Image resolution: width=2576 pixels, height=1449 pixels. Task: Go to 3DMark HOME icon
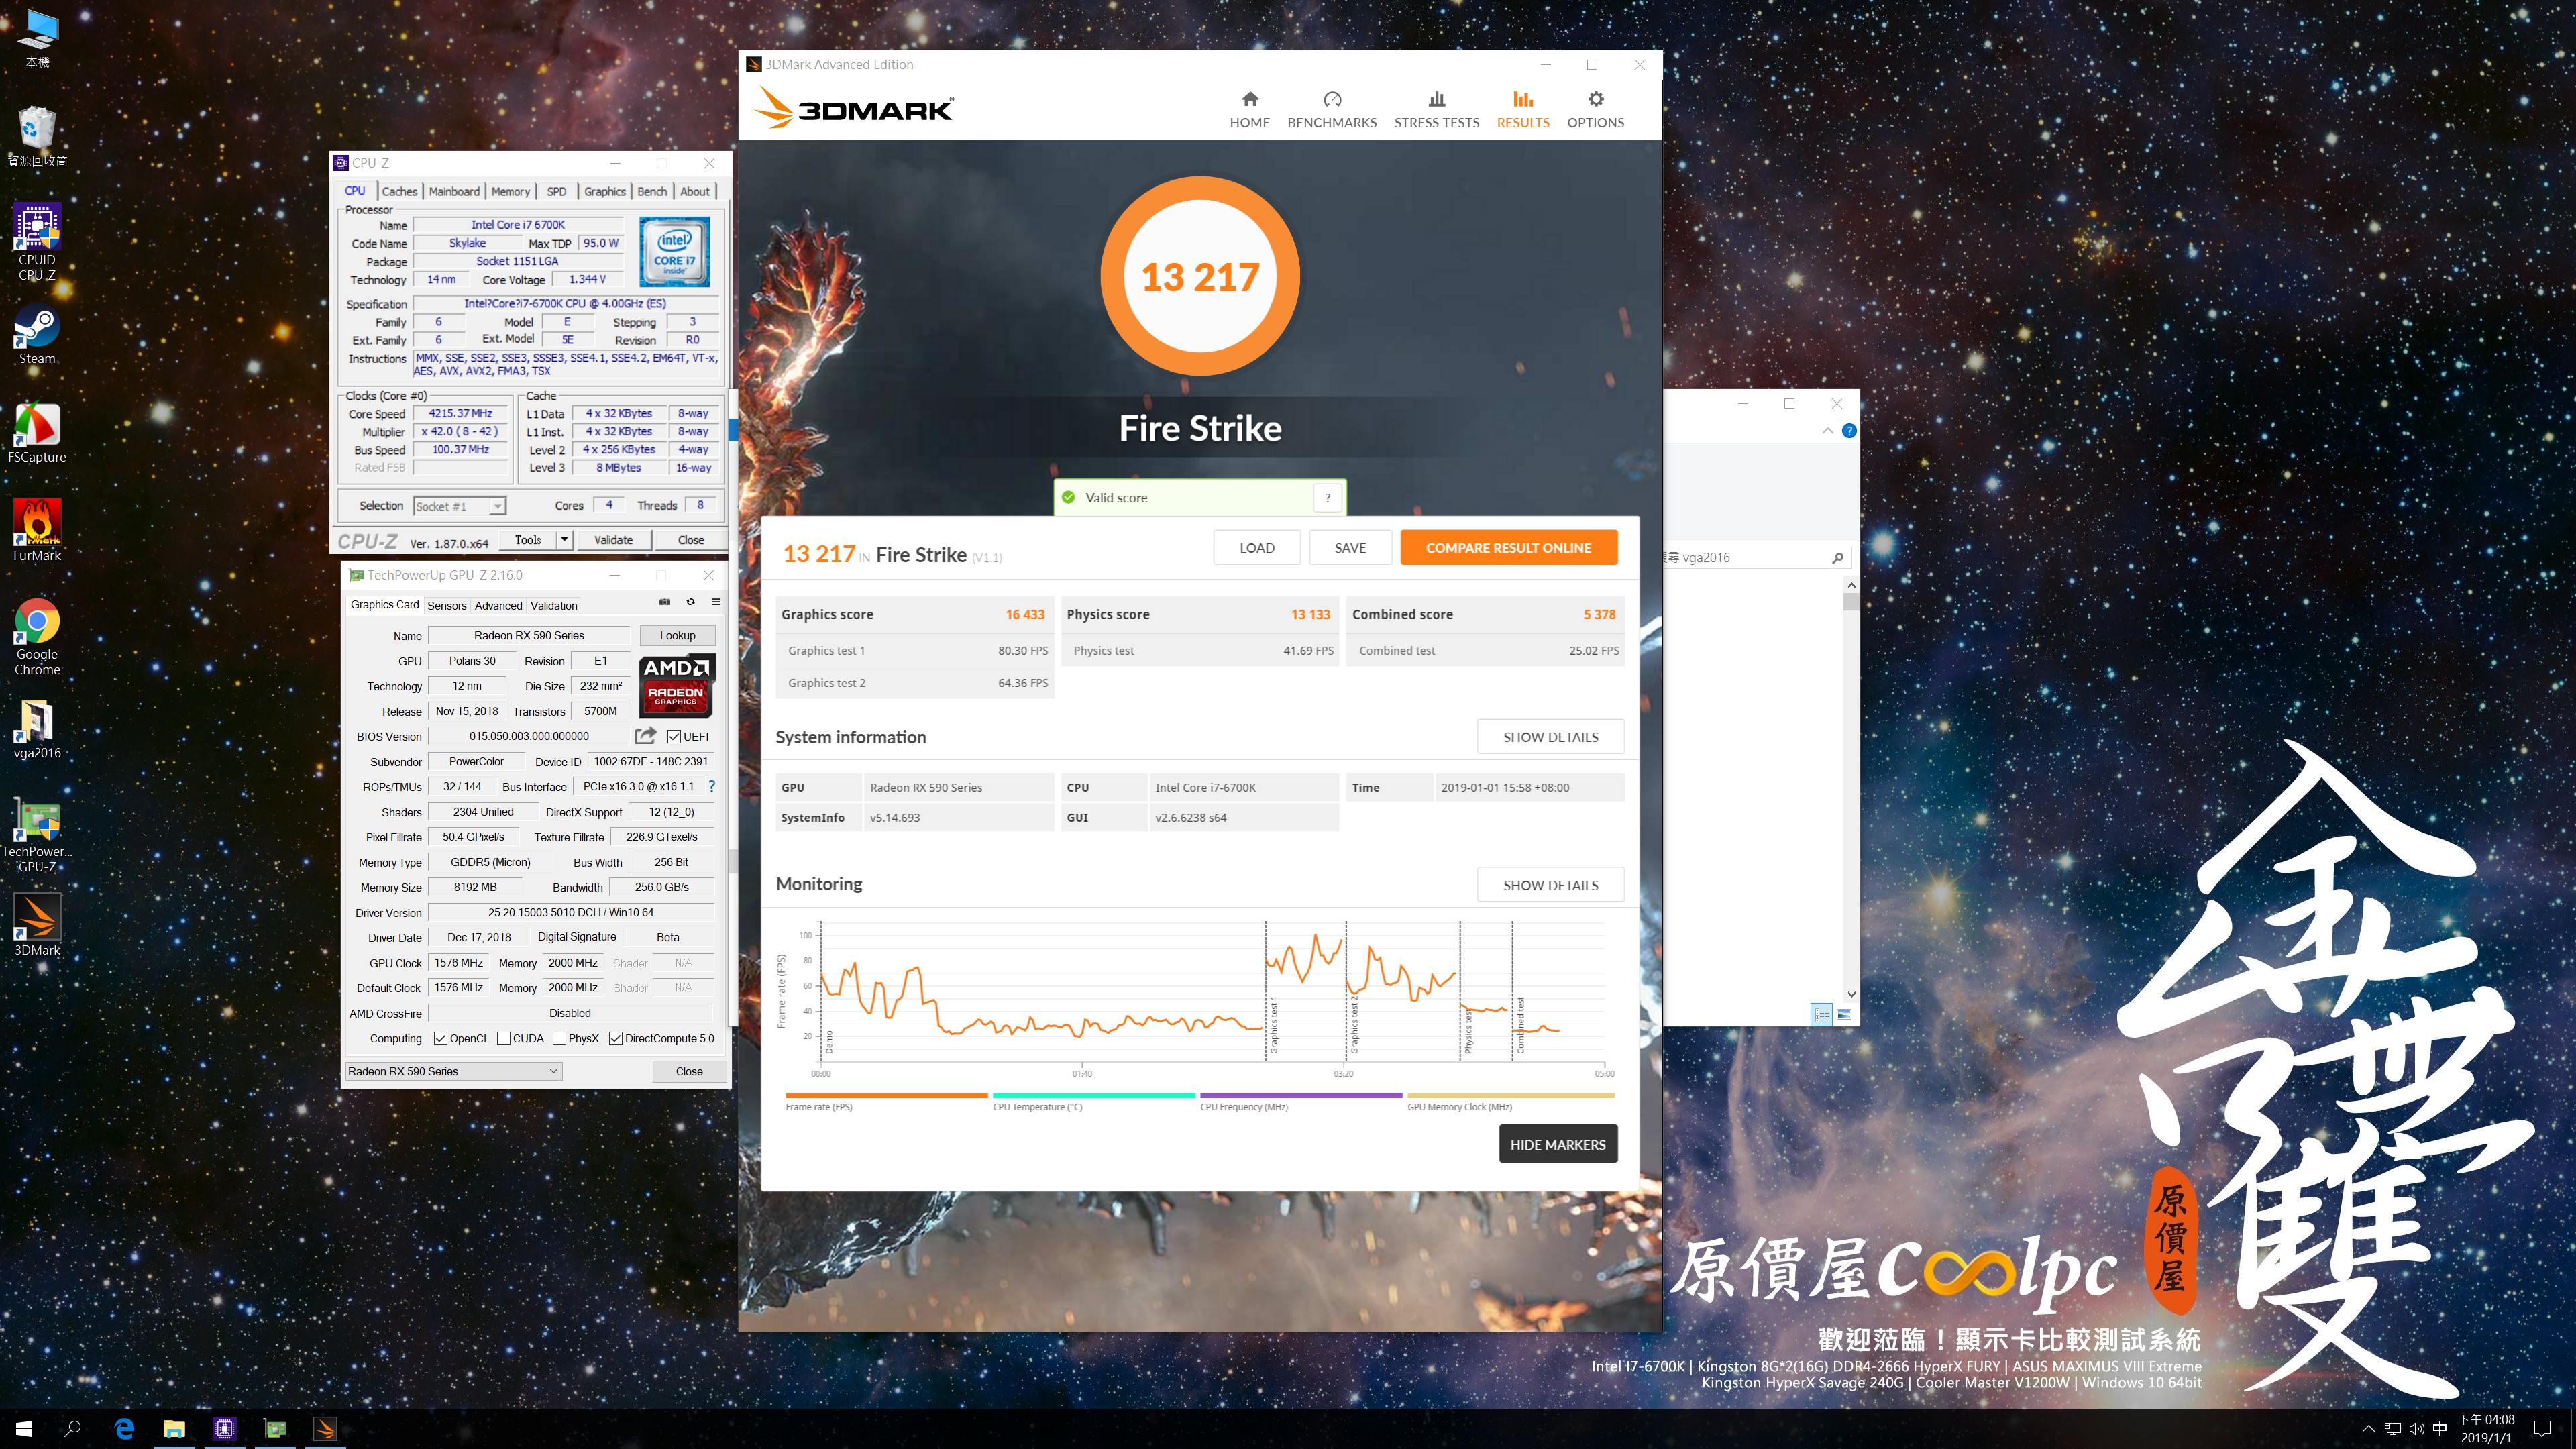[1250, 99]
